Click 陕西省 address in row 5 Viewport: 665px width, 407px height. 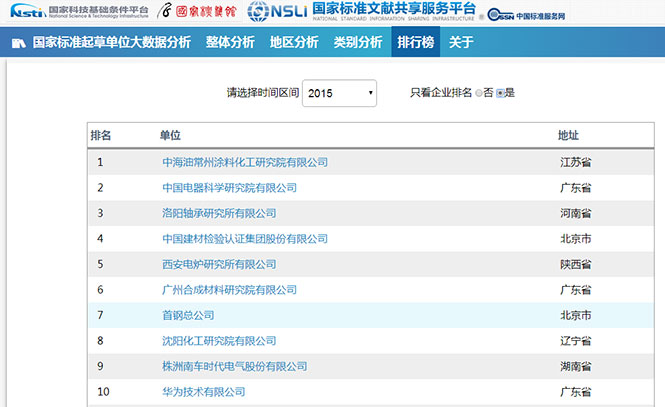[576, 265]
